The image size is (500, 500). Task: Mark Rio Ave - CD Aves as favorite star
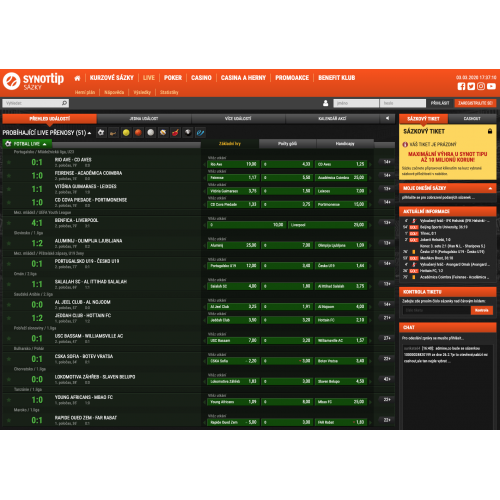(9, 162)
